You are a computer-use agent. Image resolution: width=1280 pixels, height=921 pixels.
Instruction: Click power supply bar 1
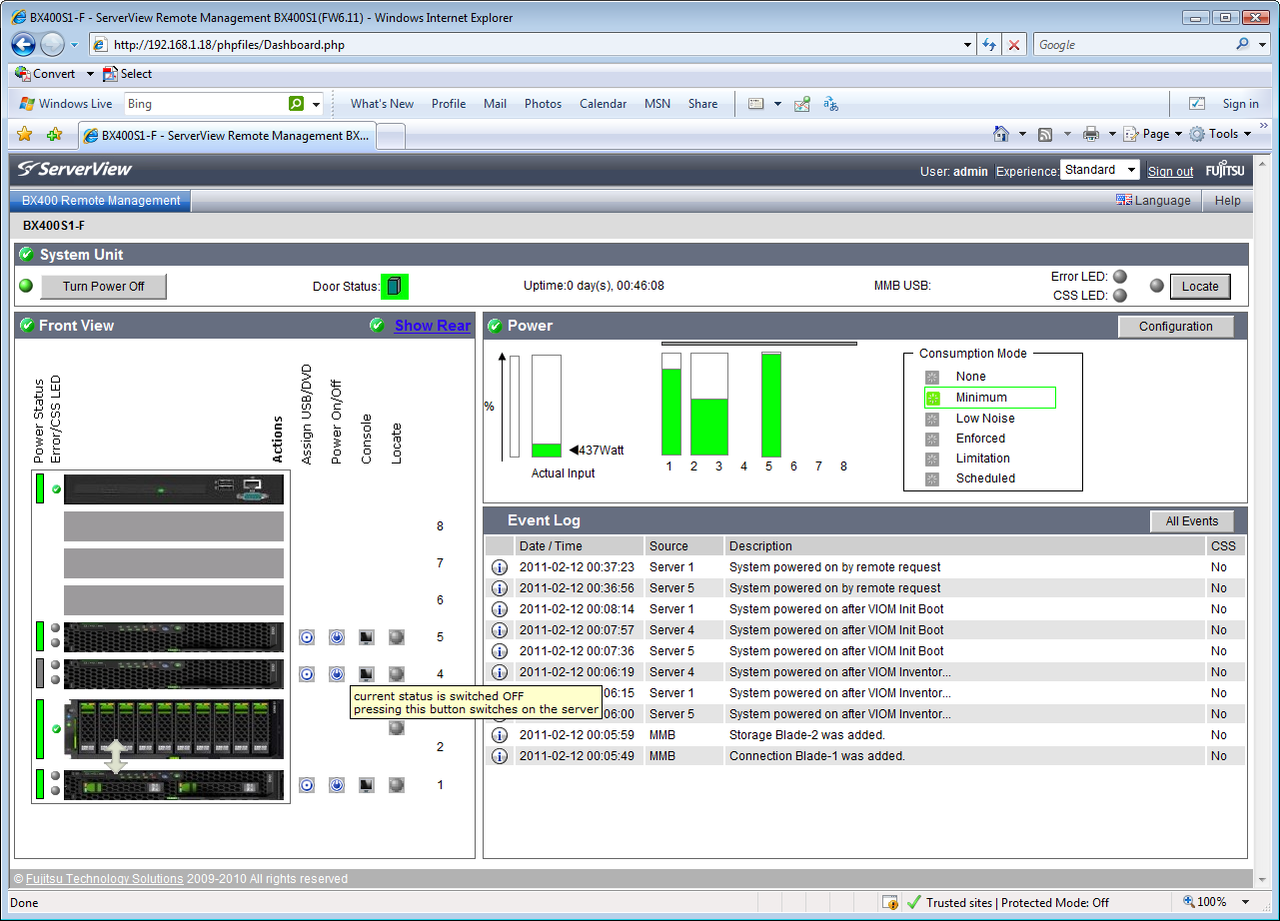pos(671,403)
